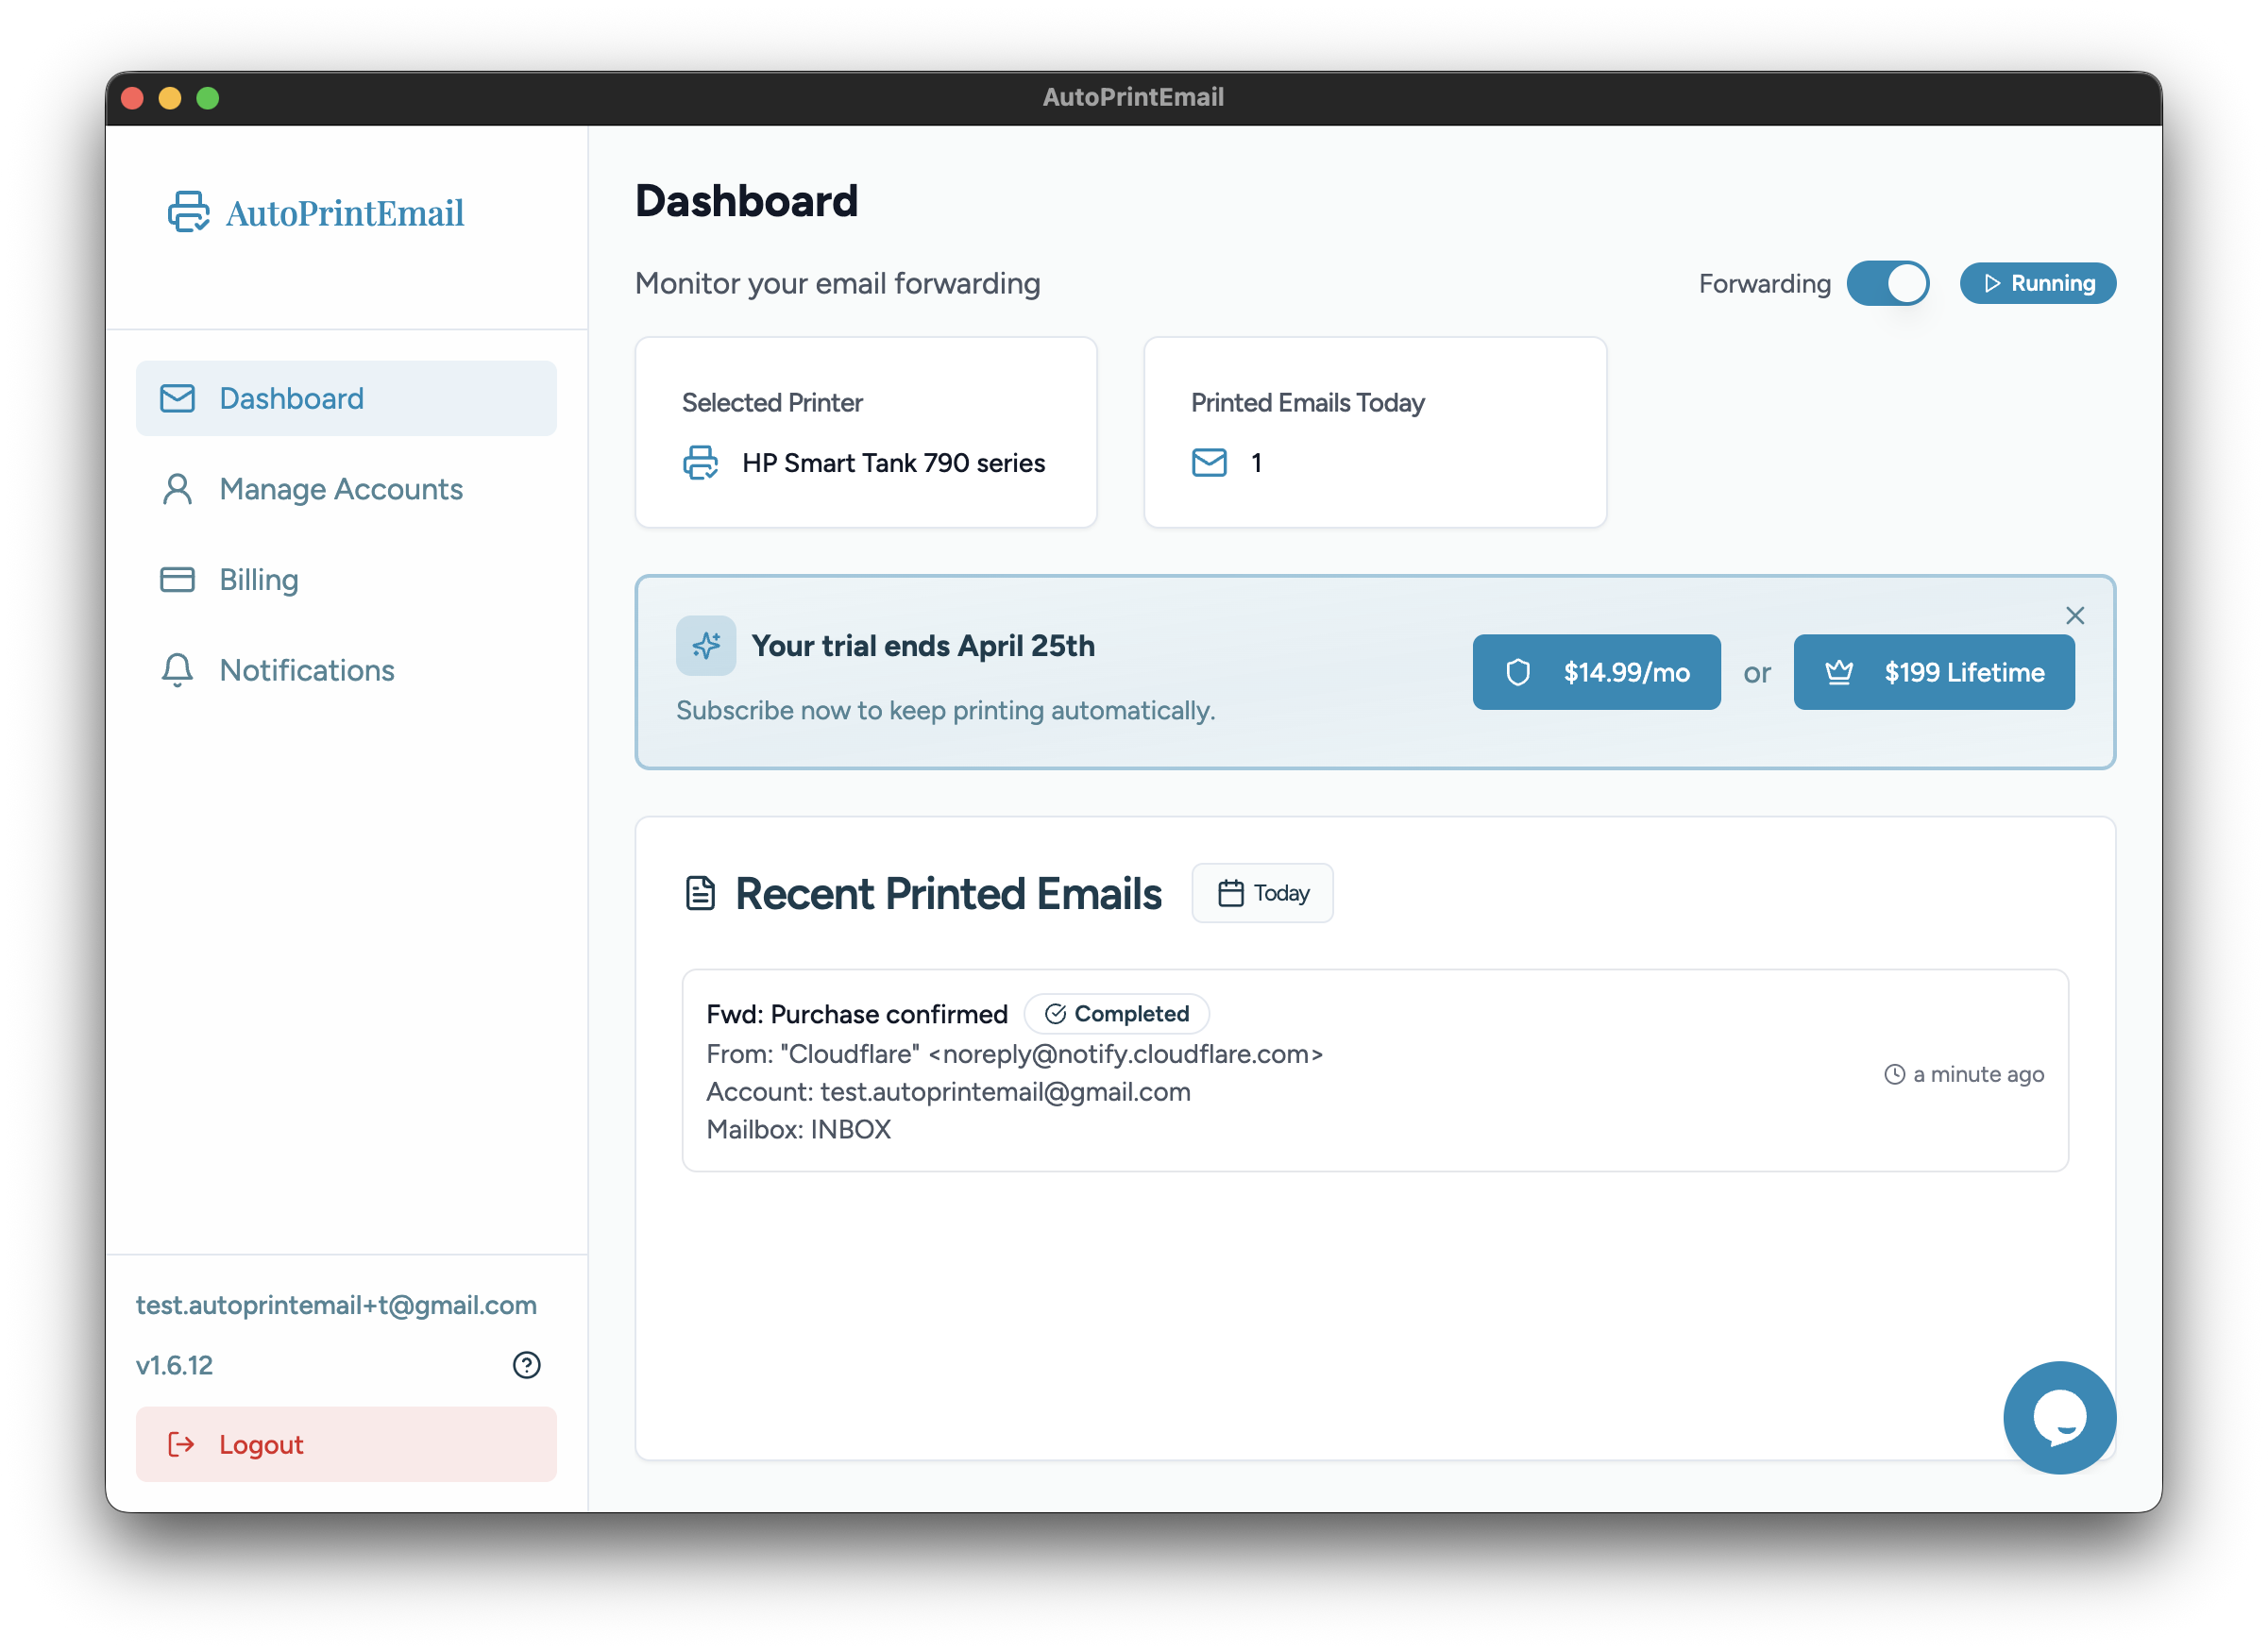Screen dimensions: 2268x1652
Task: Dismiss the trial banner with X
Action: click(x=2075, y=616)
